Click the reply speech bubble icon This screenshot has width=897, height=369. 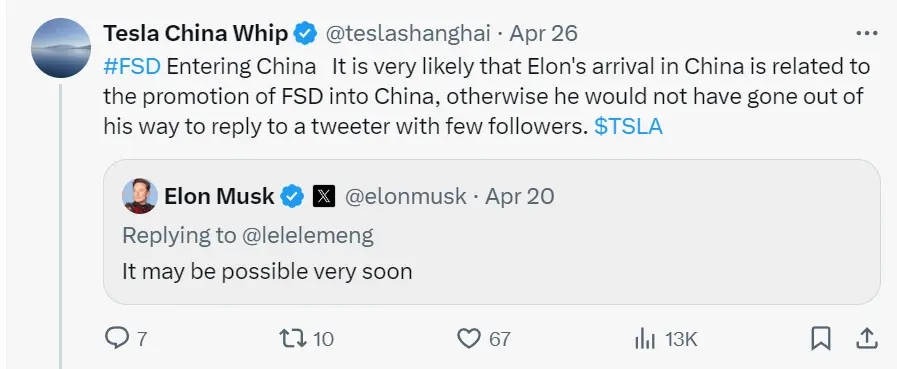click(117, 338)
